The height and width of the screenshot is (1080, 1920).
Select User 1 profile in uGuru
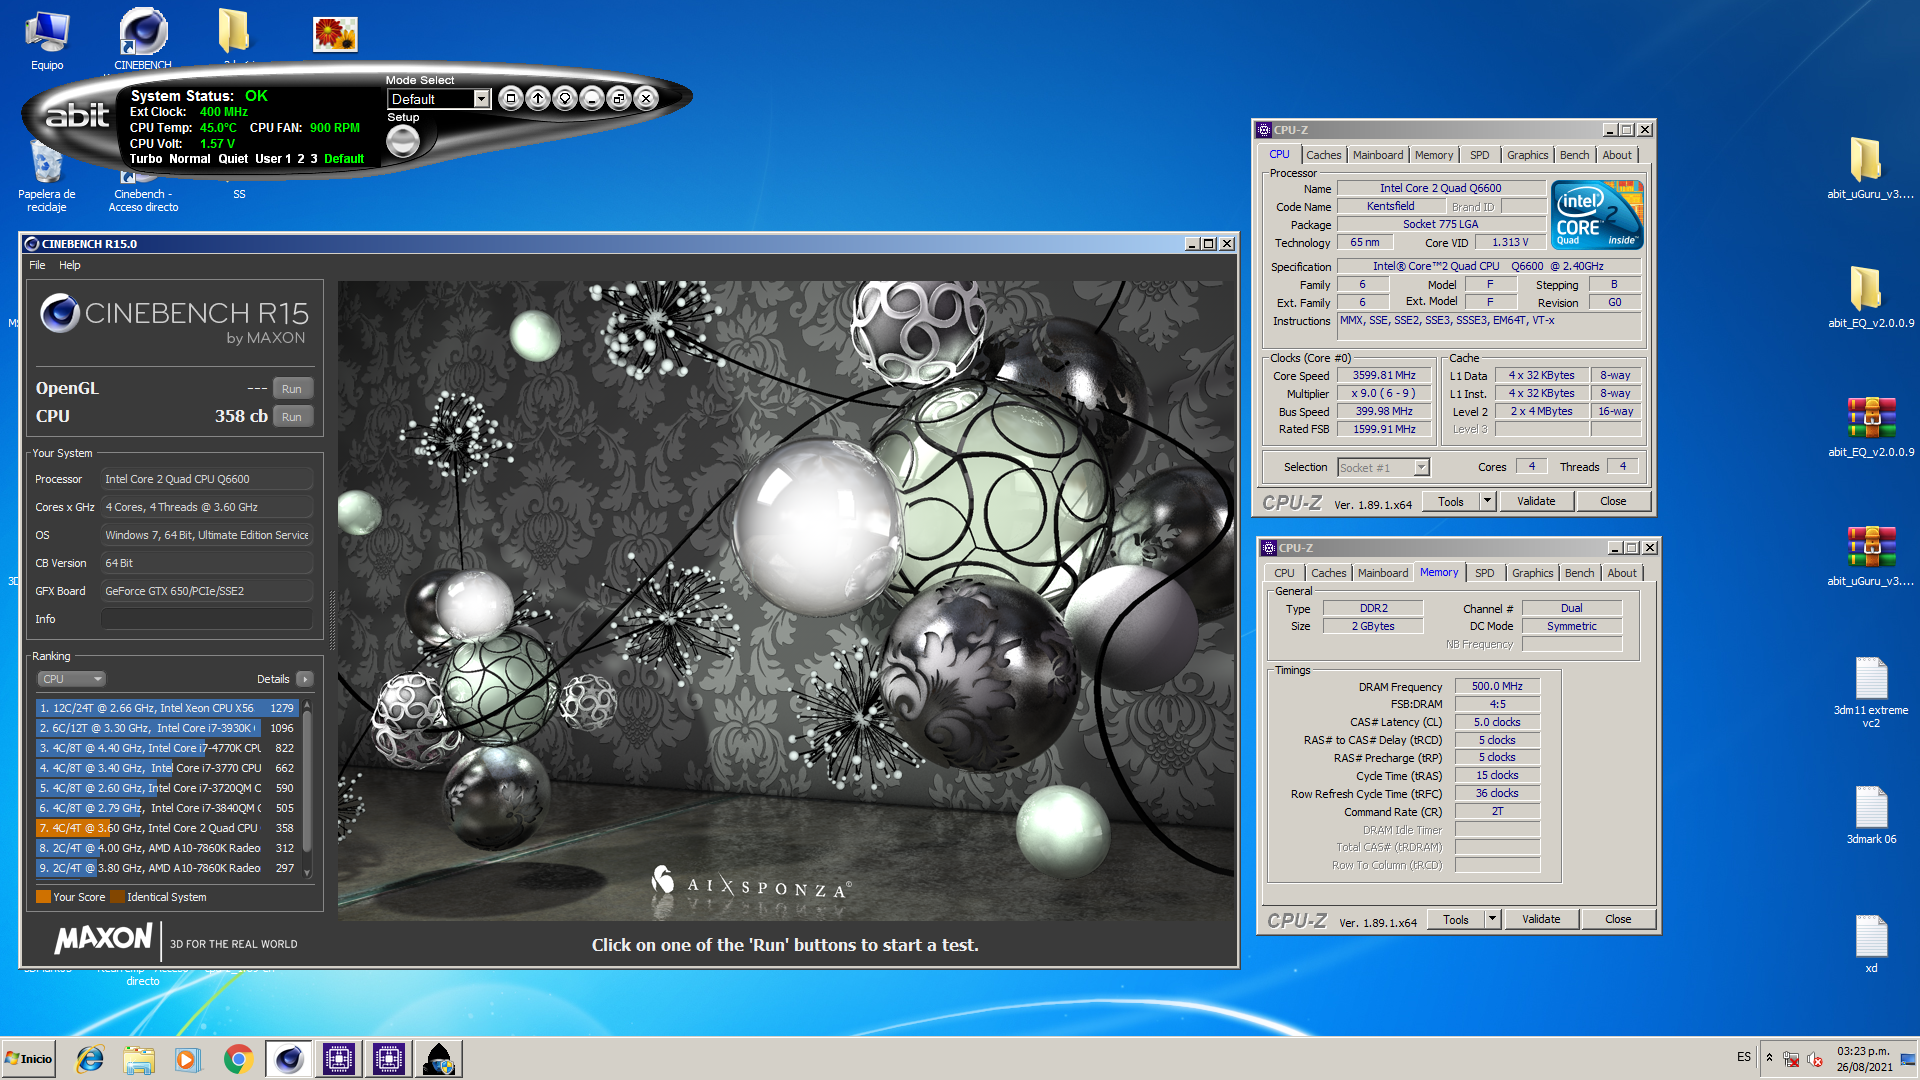coord(273,159)
